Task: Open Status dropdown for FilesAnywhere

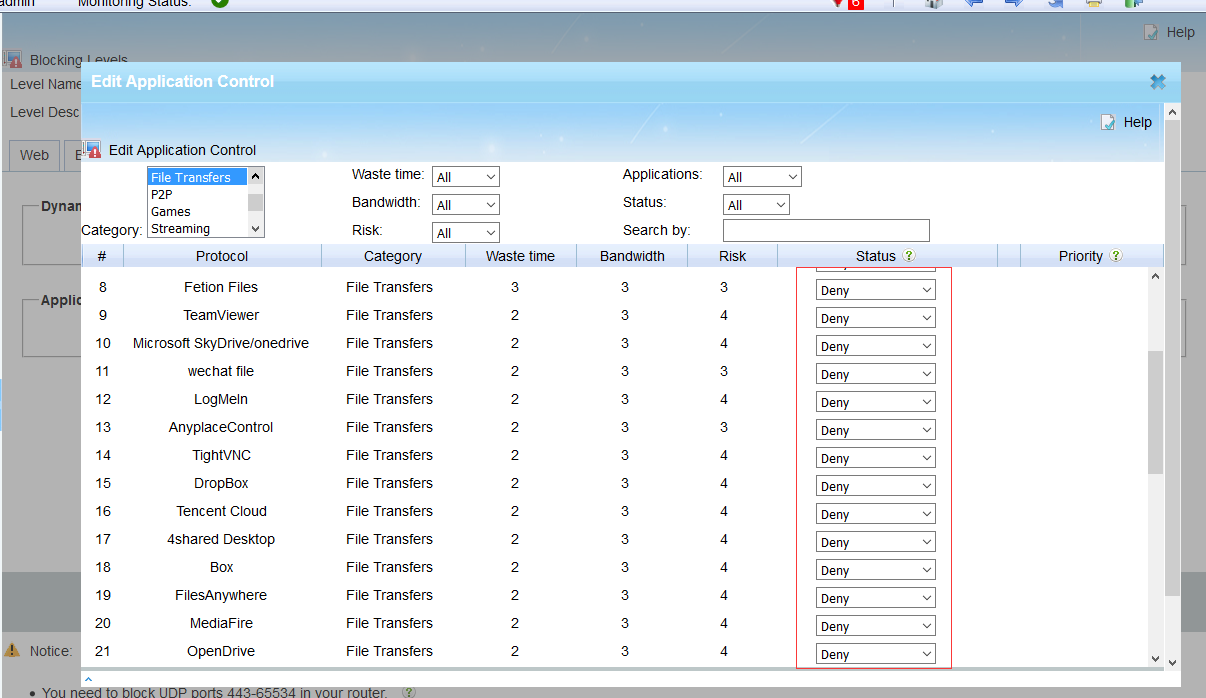Action: 876,598
